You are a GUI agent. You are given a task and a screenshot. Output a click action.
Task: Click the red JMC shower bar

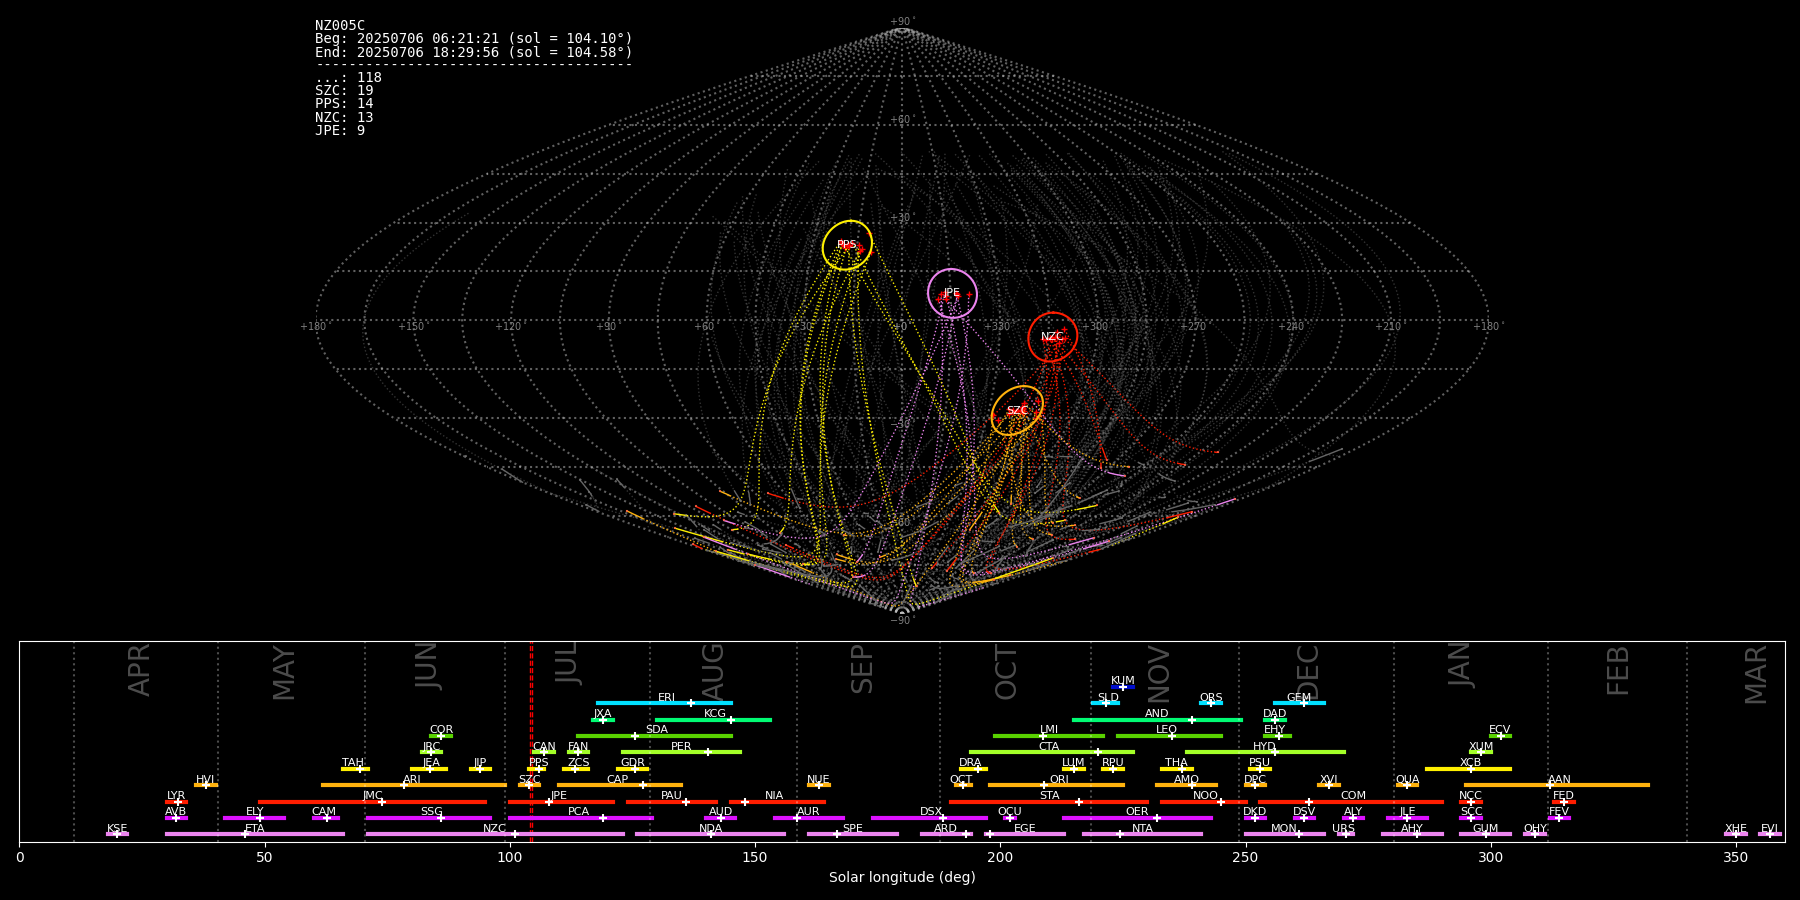(x=372, y=802)
